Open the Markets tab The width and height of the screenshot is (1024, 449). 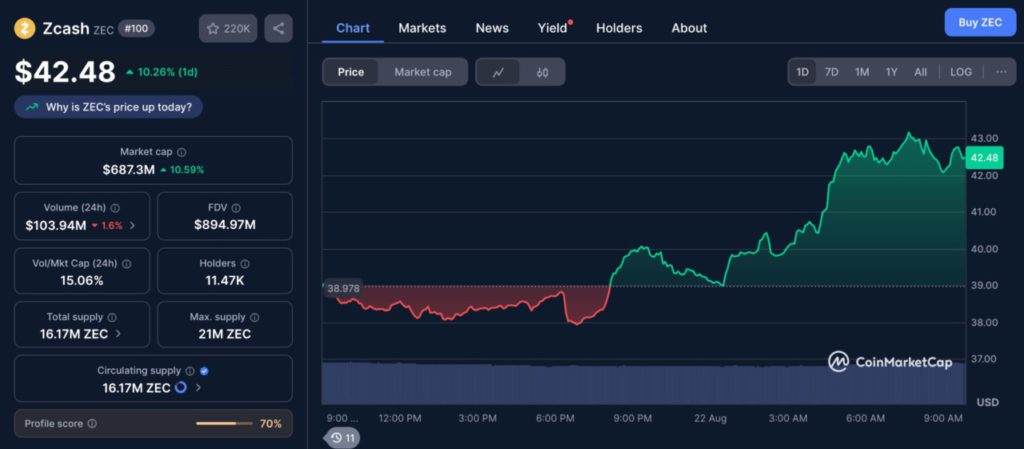pyautogui.click(x=422, y=28)
